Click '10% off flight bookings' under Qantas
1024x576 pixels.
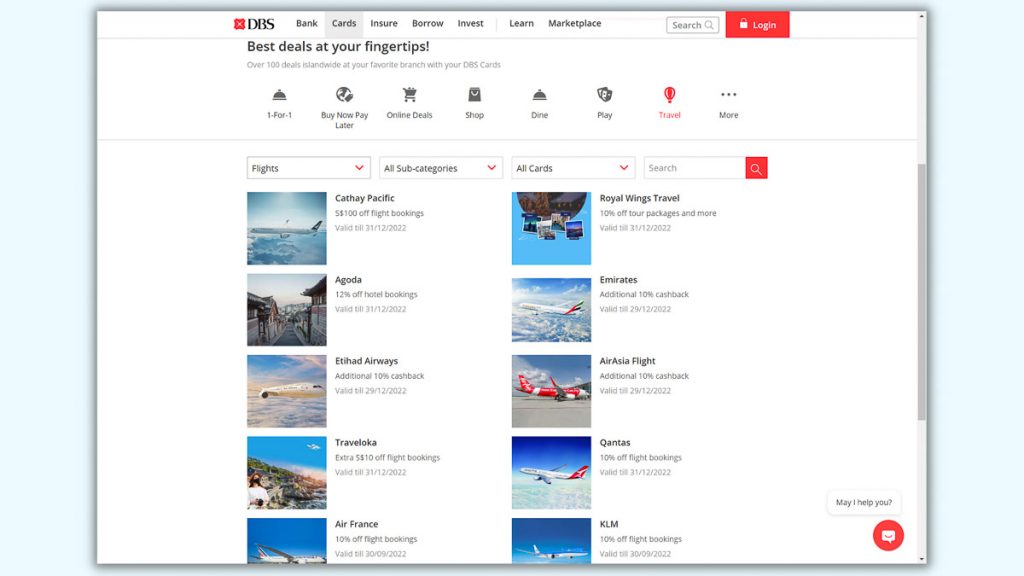[641, 458]
